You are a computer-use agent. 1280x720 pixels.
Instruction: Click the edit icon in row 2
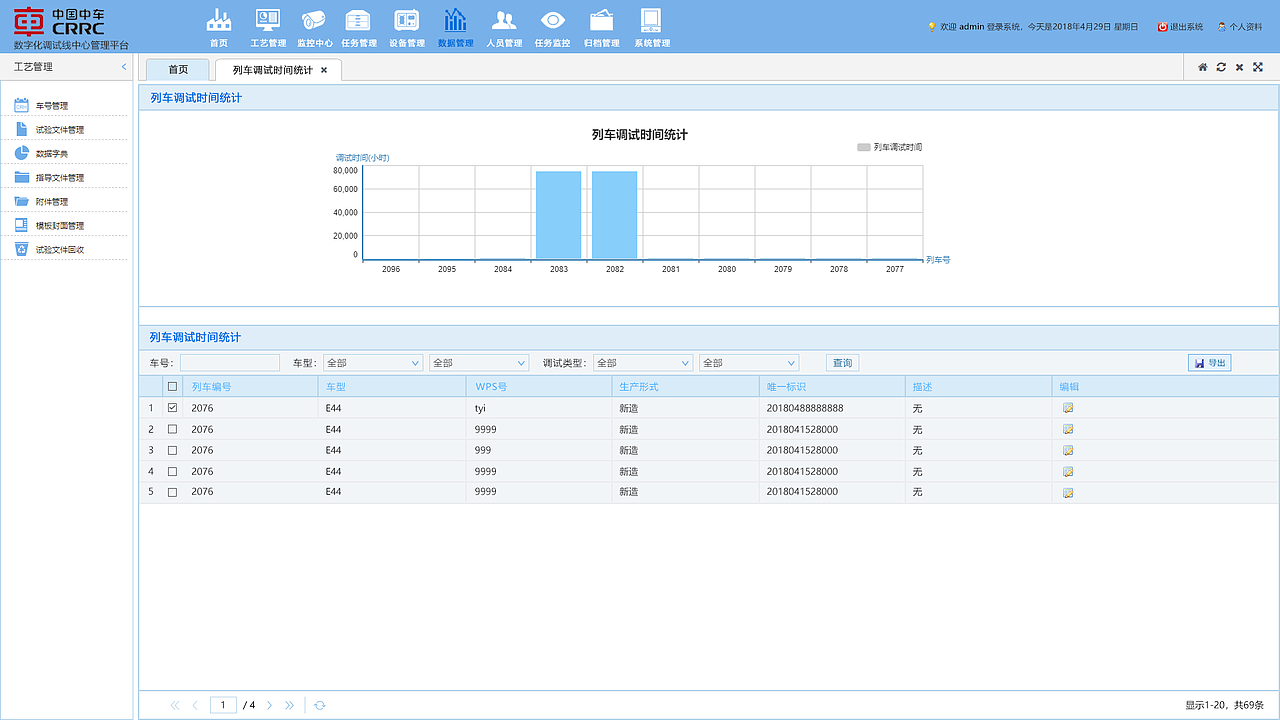[x=1068, y=429]
